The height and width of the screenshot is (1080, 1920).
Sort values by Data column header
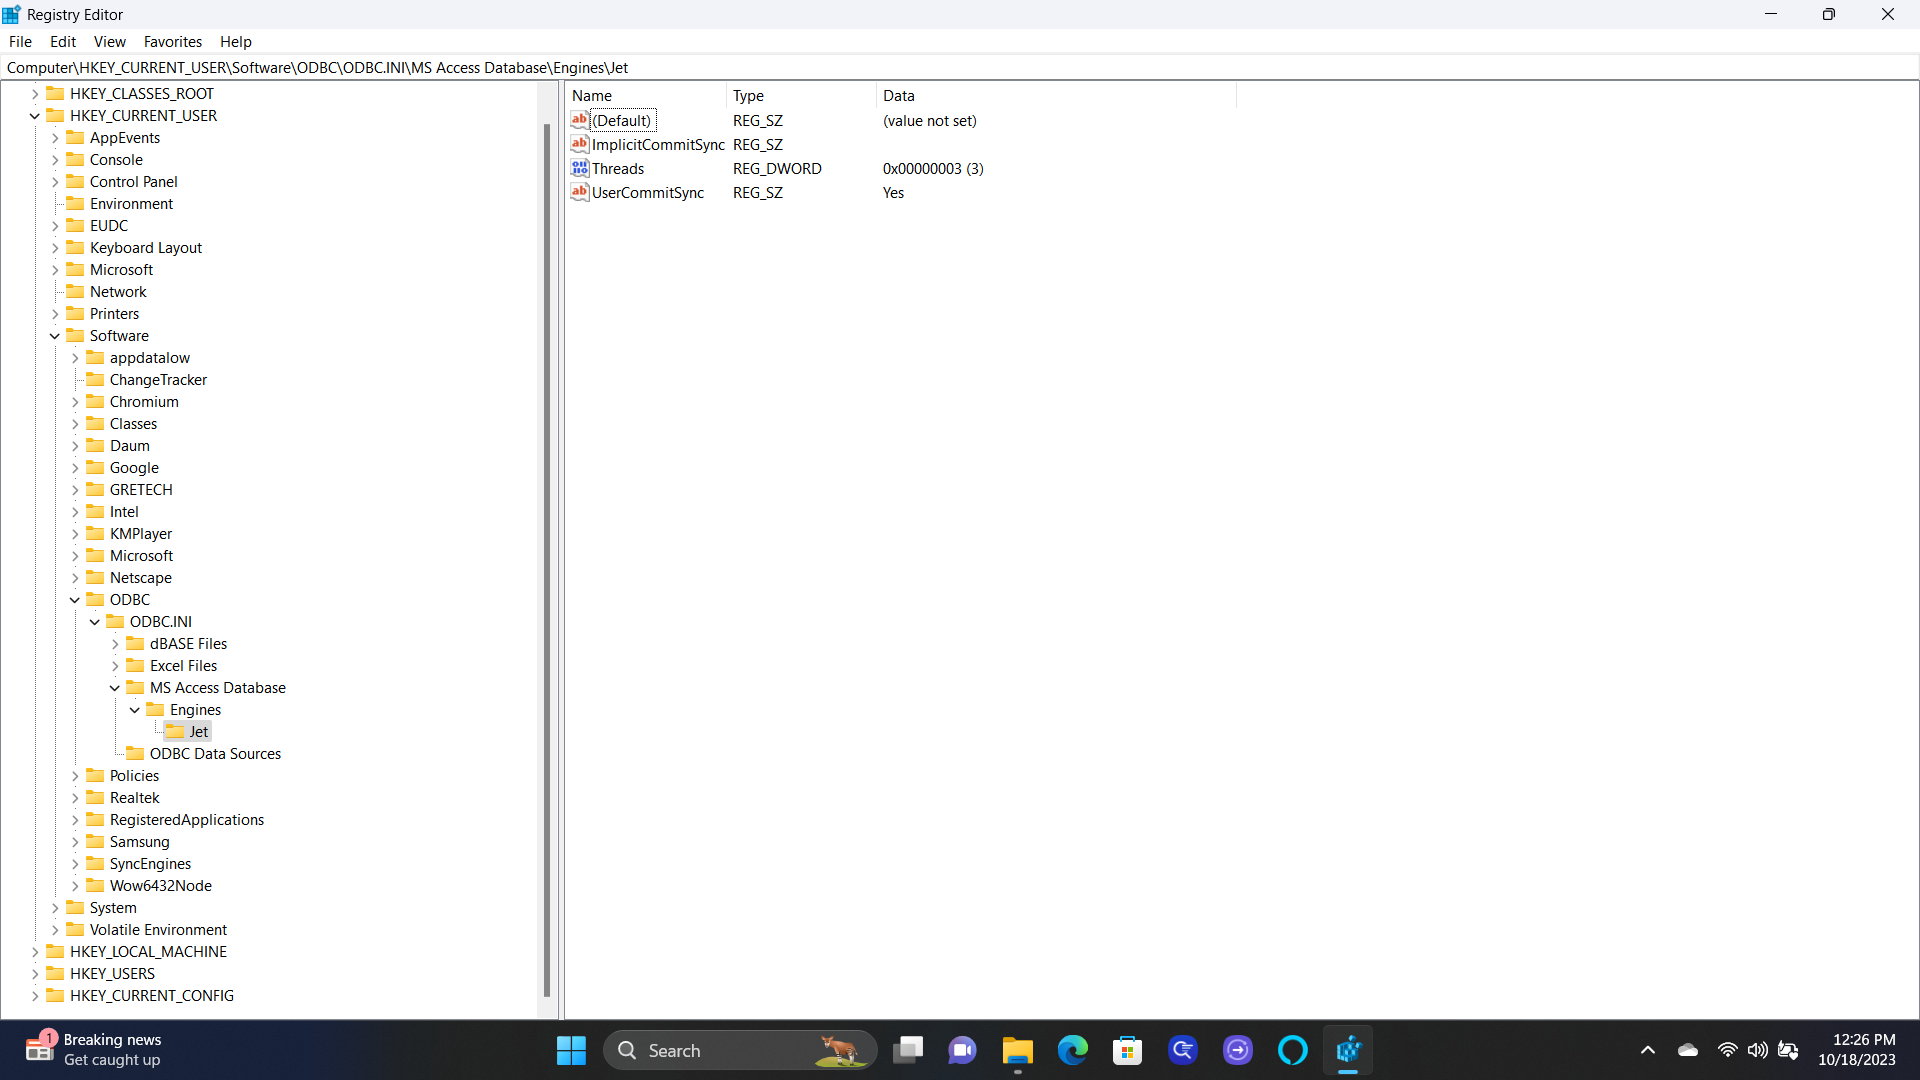tap(1056, 95)
